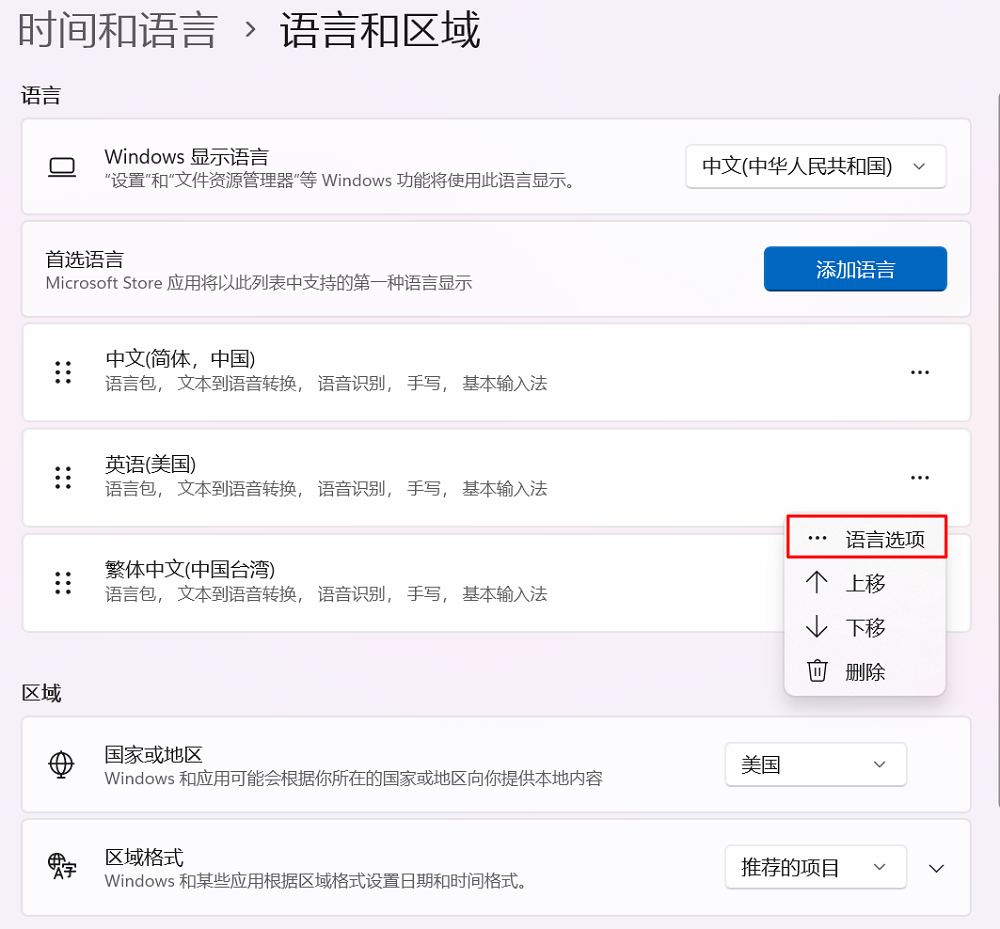Image resolution: width=1000 pixels, height=929 pixels.
Task: Open the Windows 显示语言 dropdown
Action: [815, 166]
